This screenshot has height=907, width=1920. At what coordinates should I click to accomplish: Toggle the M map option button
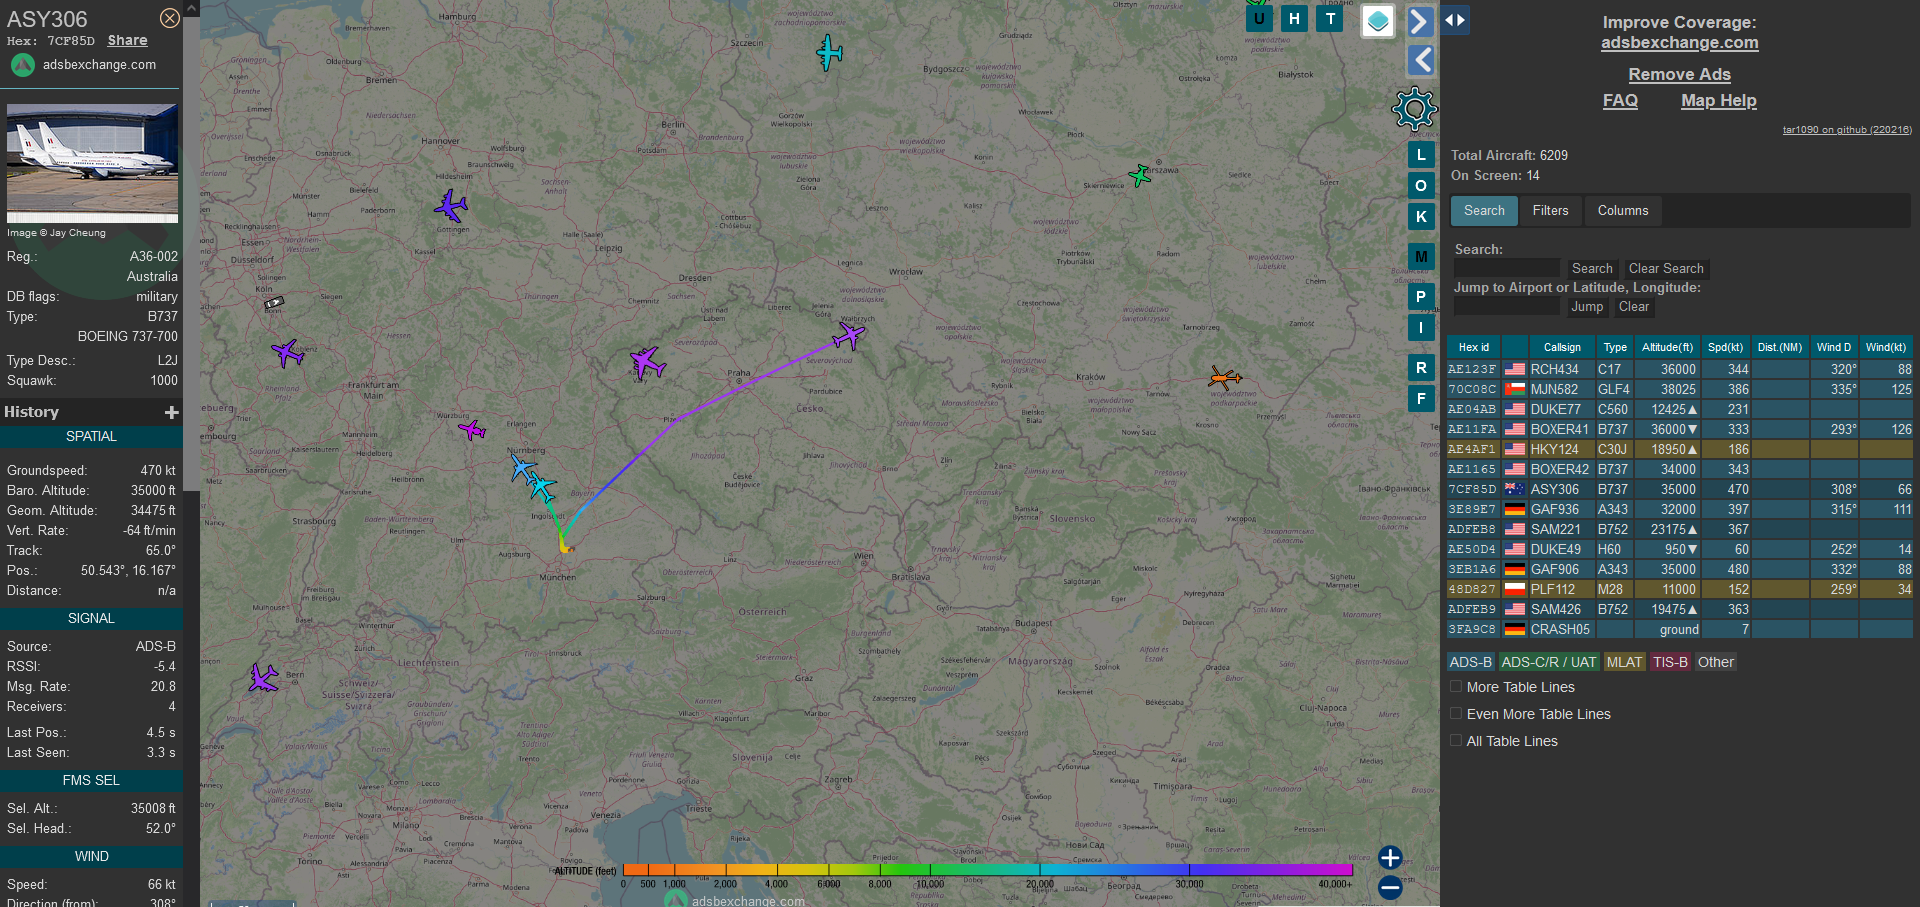1421,257
